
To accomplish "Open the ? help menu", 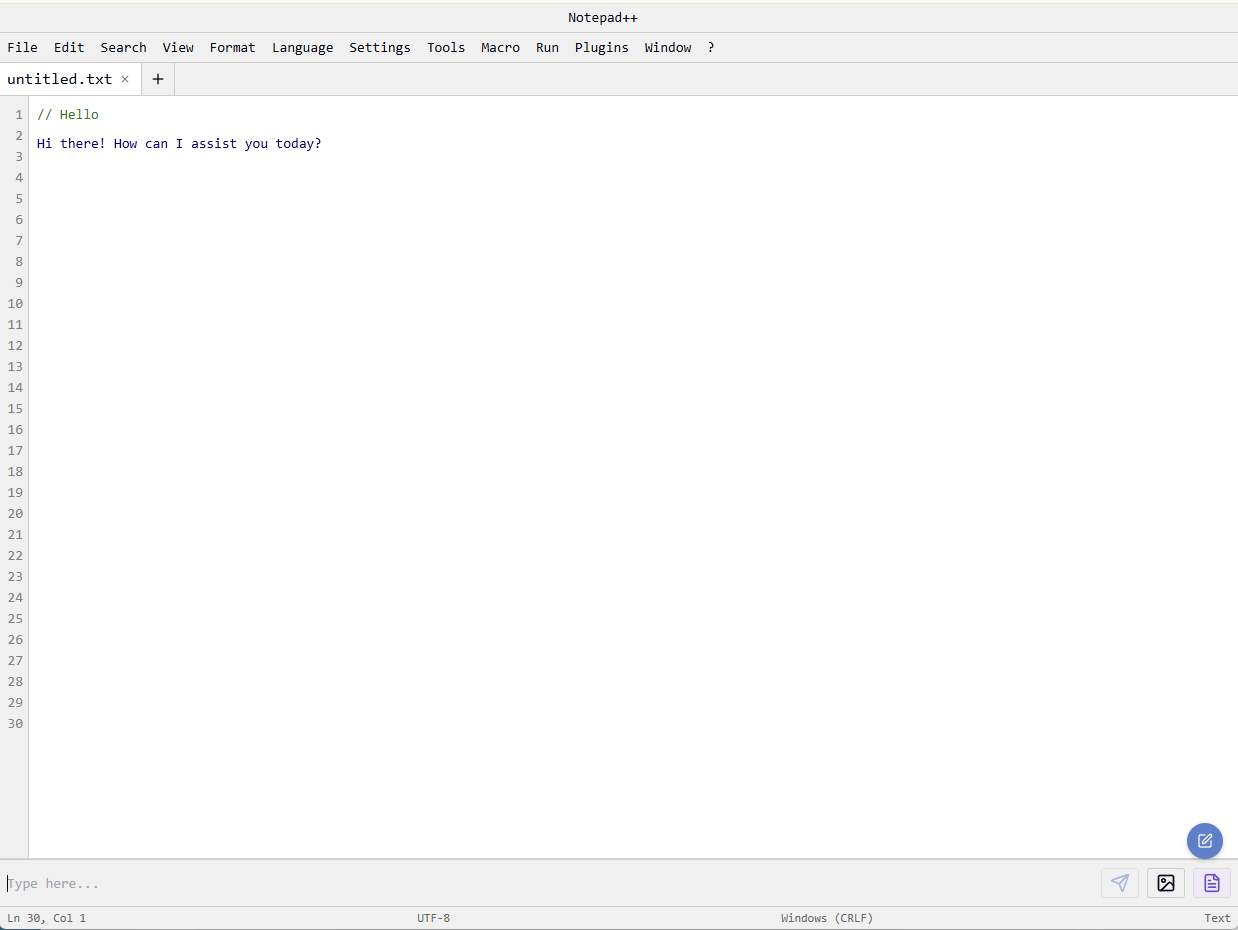I will [x=711, y=47].
